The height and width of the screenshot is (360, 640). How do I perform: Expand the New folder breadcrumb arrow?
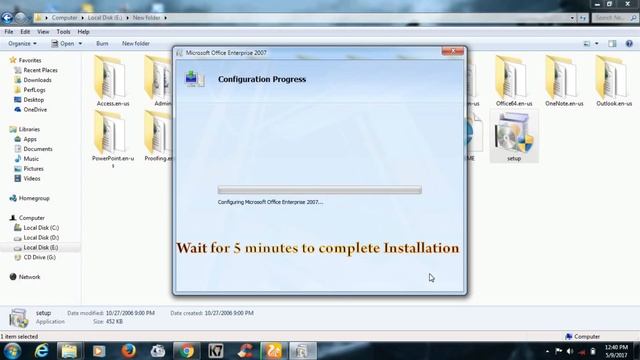pos(165,18)
